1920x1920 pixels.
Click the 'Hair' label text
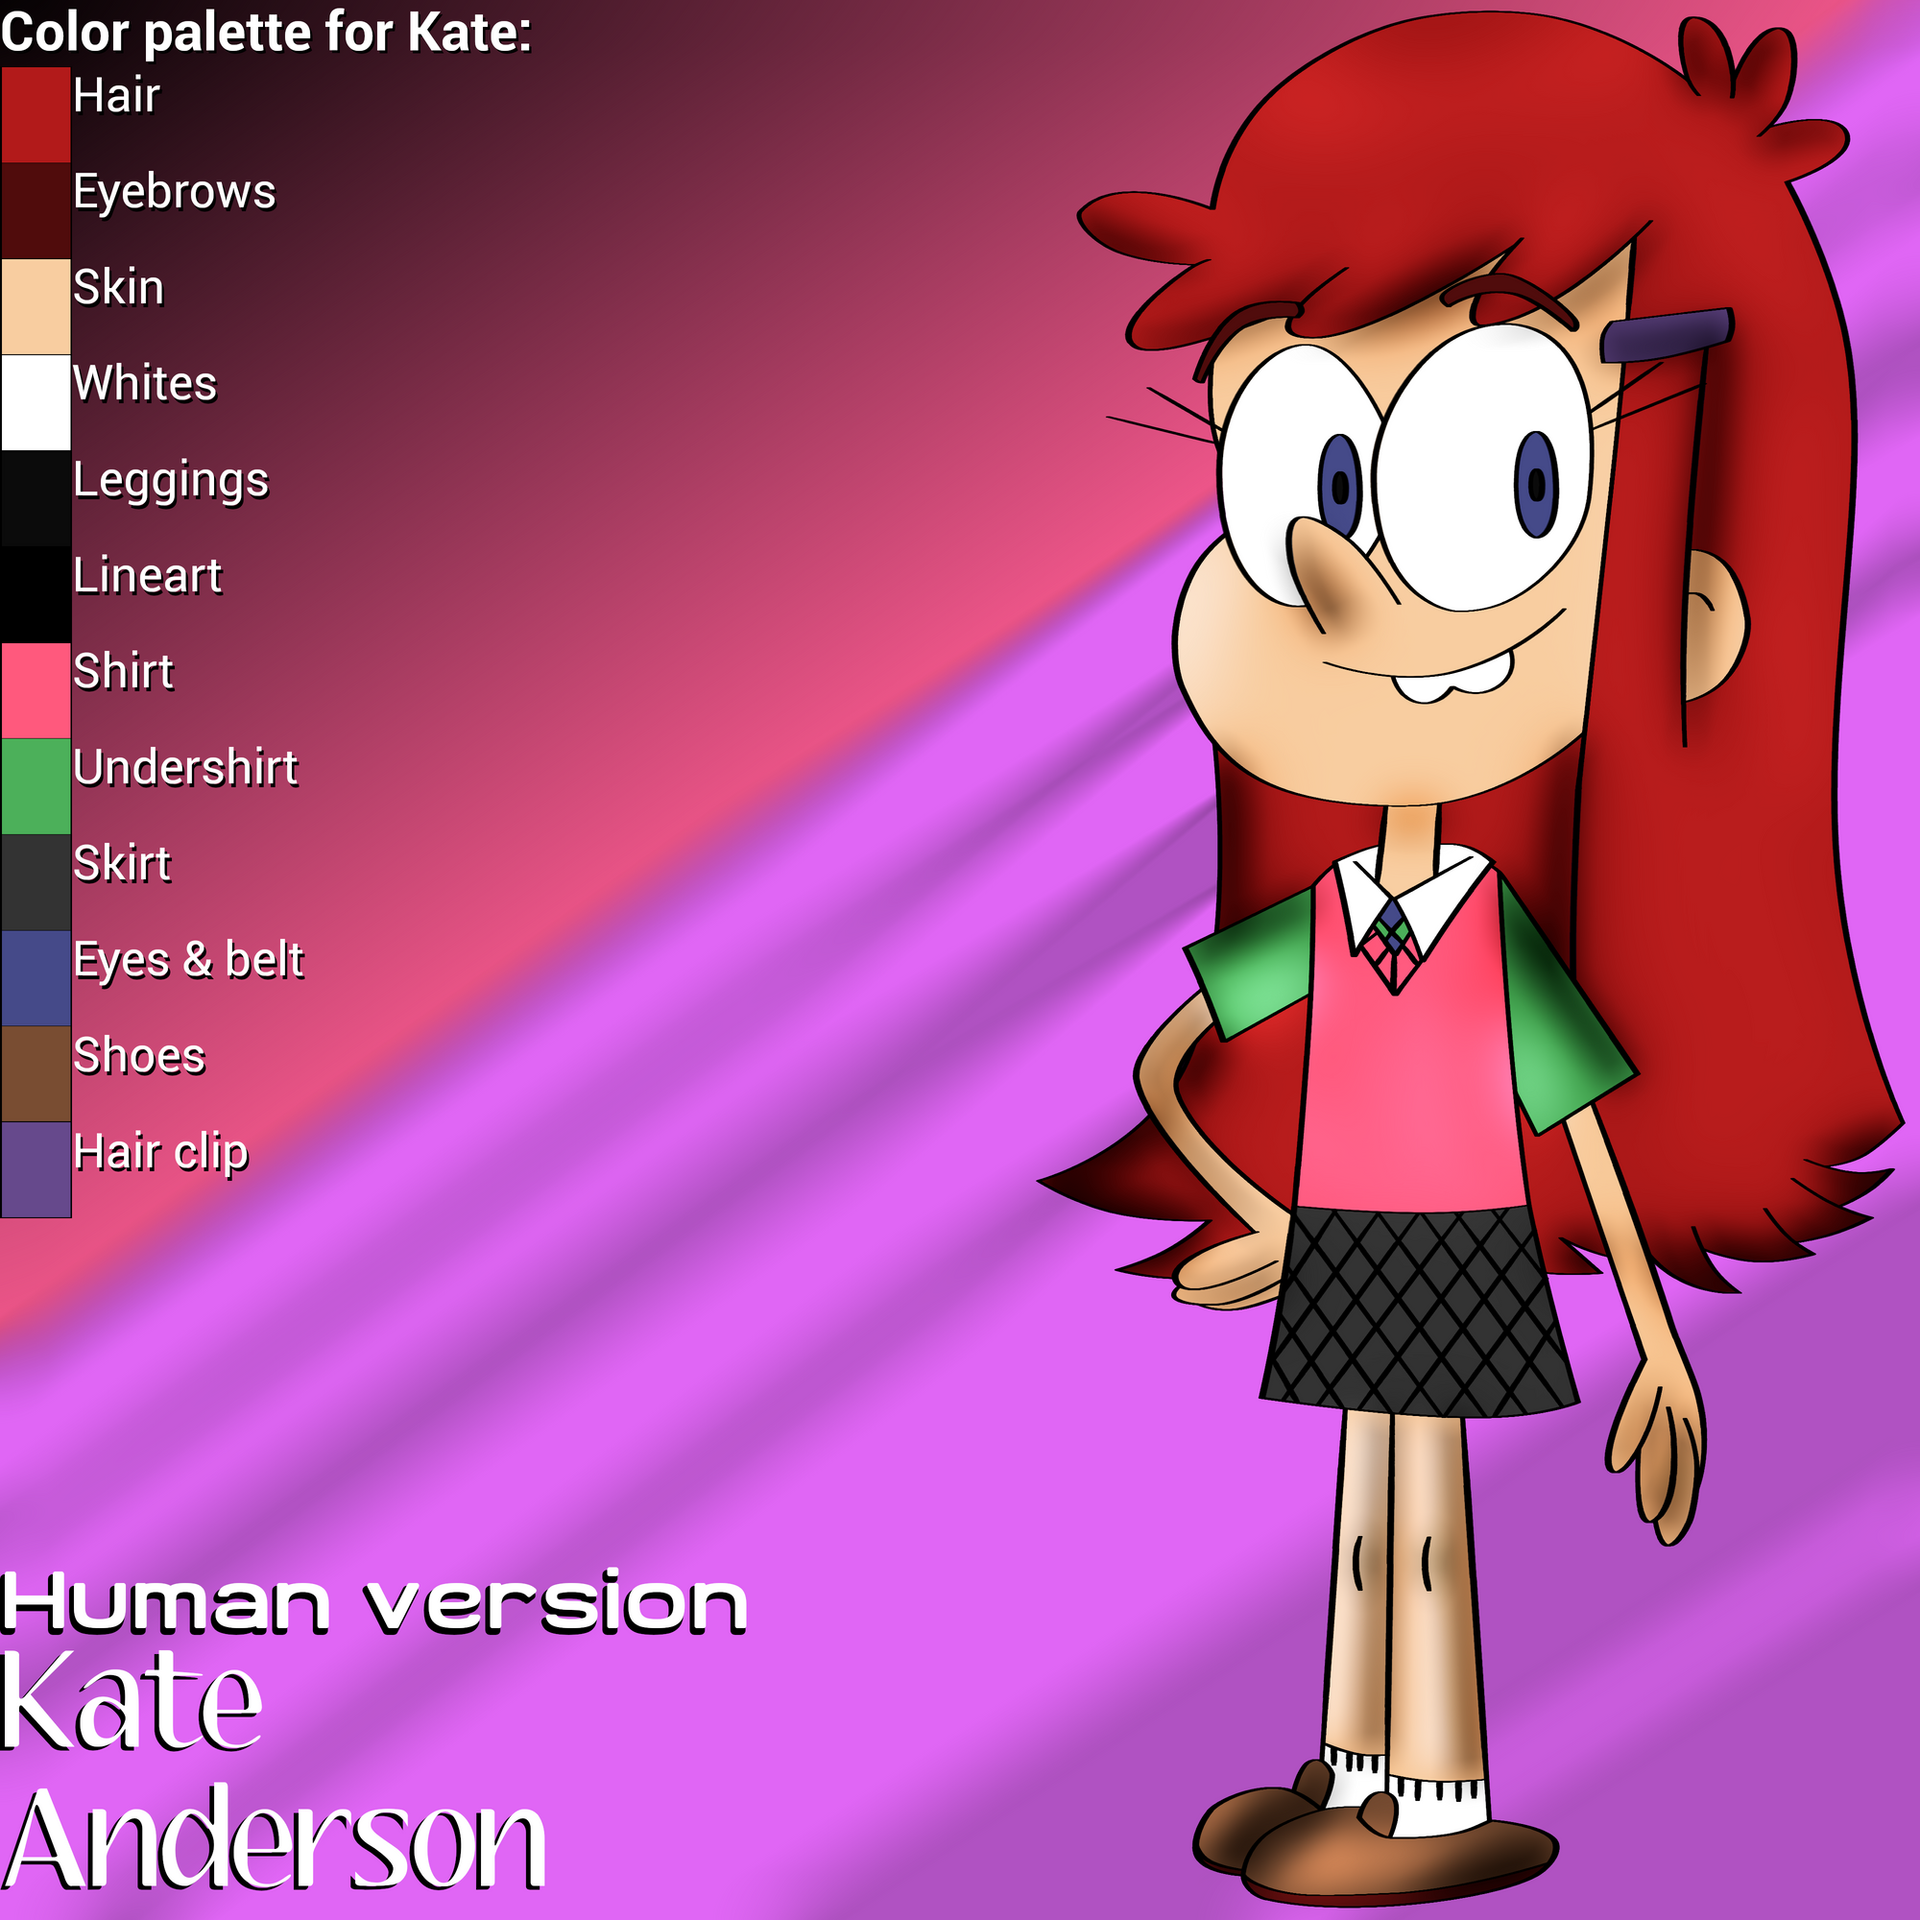[117, 96]
